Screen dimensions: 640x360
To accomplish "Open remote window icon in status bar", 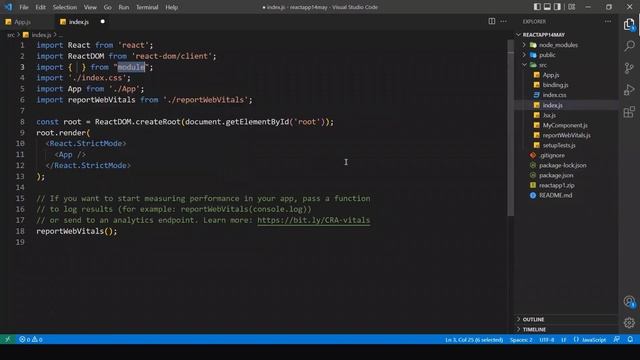I will (7, 339).
